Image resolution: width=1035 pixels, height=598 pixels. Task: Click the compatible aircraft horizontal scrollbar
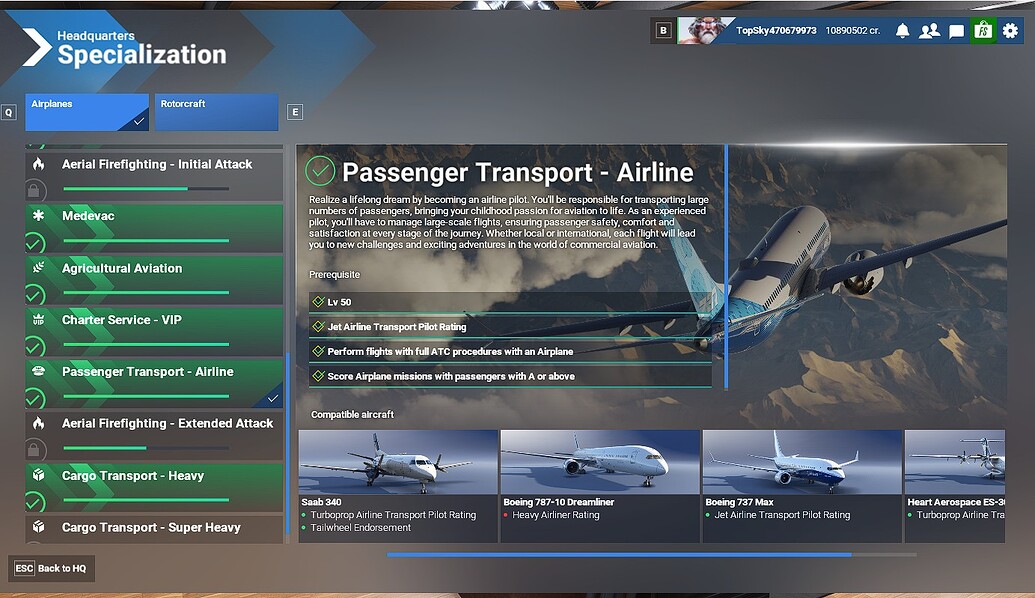[619, 554]
